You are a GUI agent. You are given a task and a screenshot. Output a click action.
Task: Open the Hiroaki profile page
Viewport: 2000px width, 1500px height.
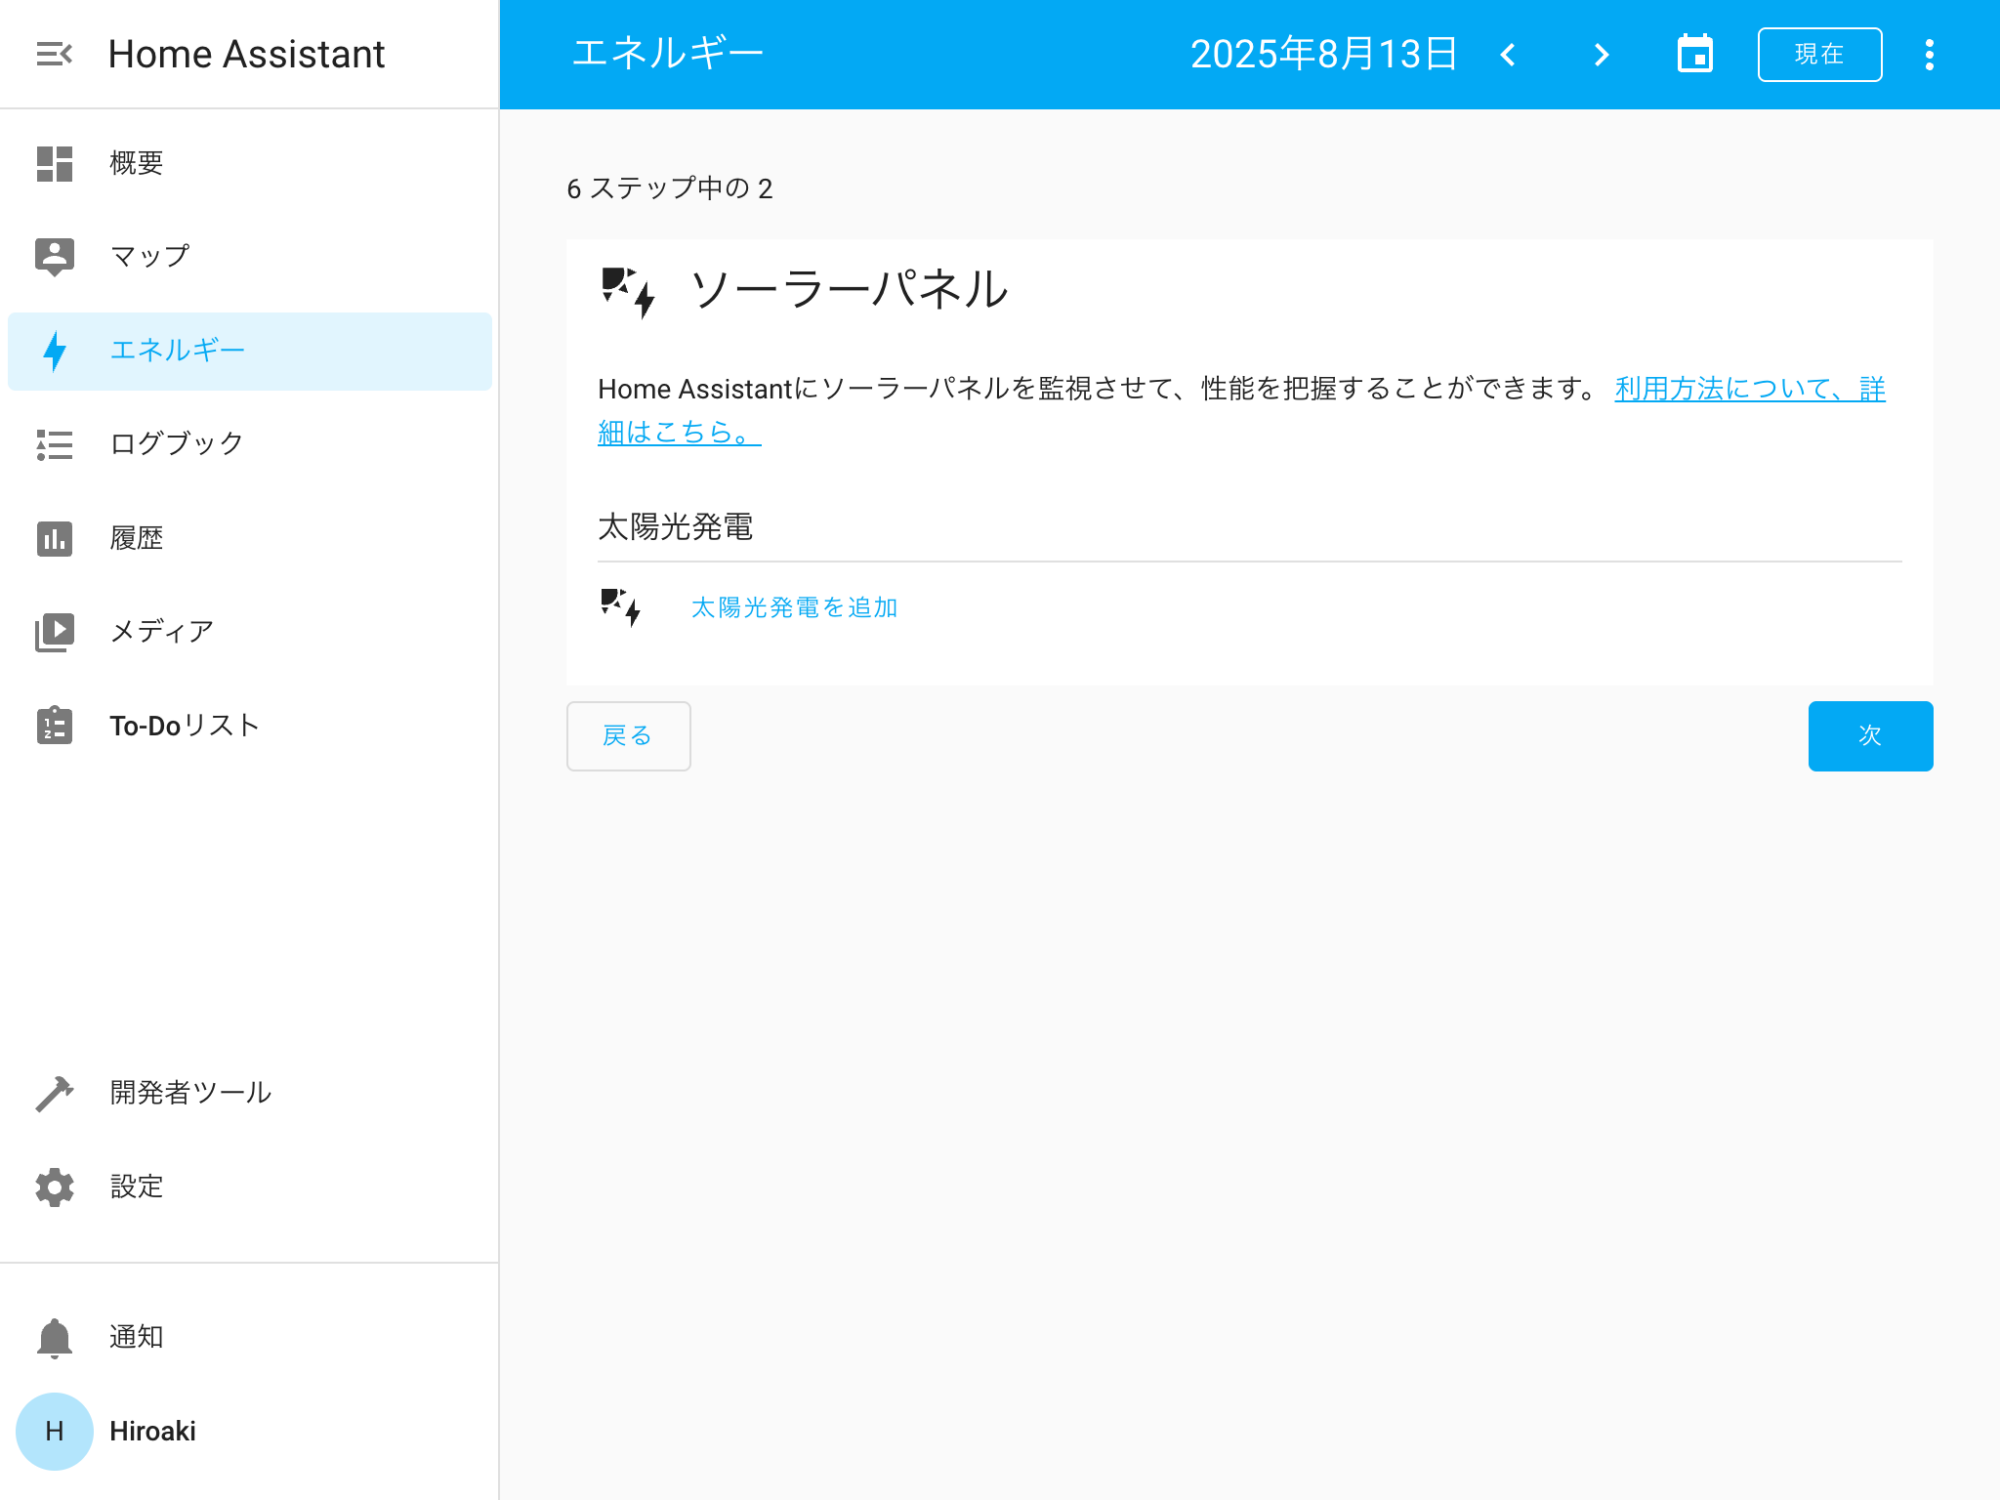click(250, 1431)
